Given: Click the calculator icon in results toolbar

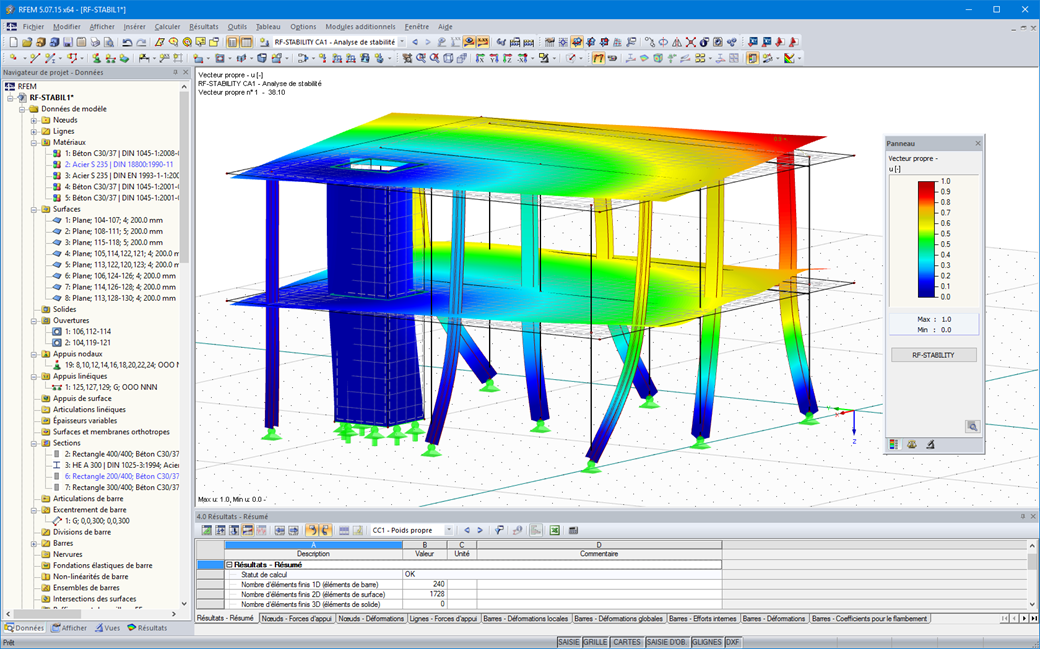Looking at the screenshot, I should [573, 530].
